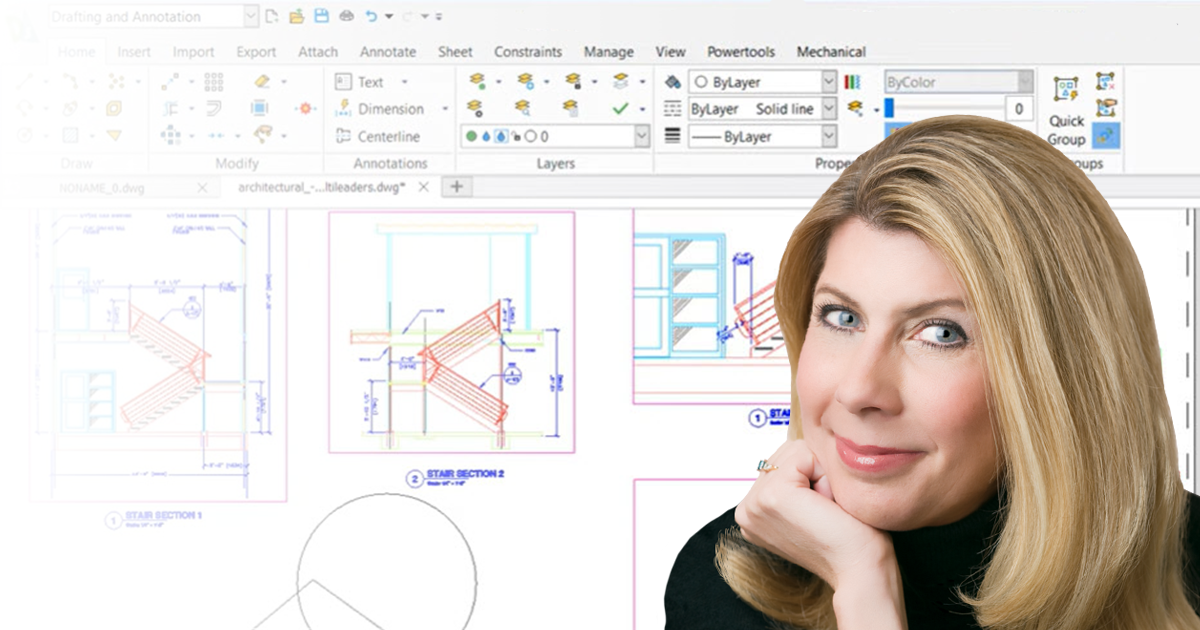Toggle the lock icon of layer 0
This screenshot has width=1200, height=630.
coord(514,136)
